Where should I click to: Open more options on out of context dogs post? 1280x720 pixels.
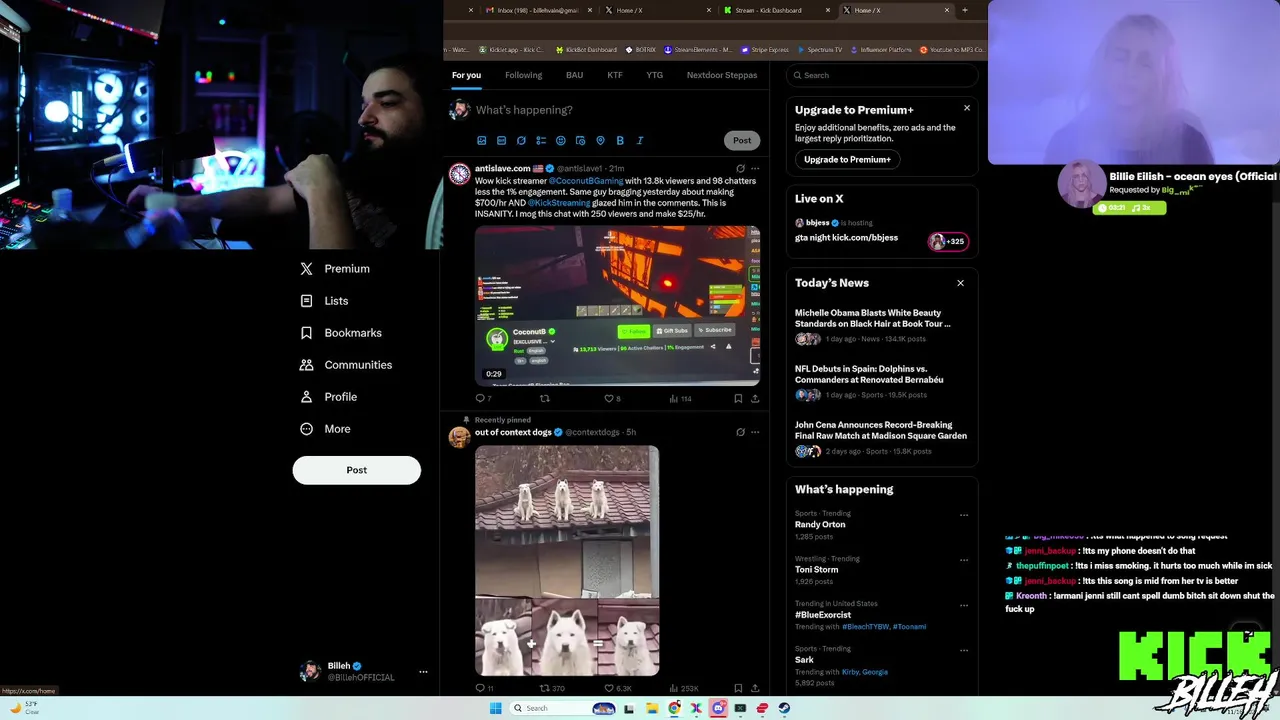[x=755, y=432]
